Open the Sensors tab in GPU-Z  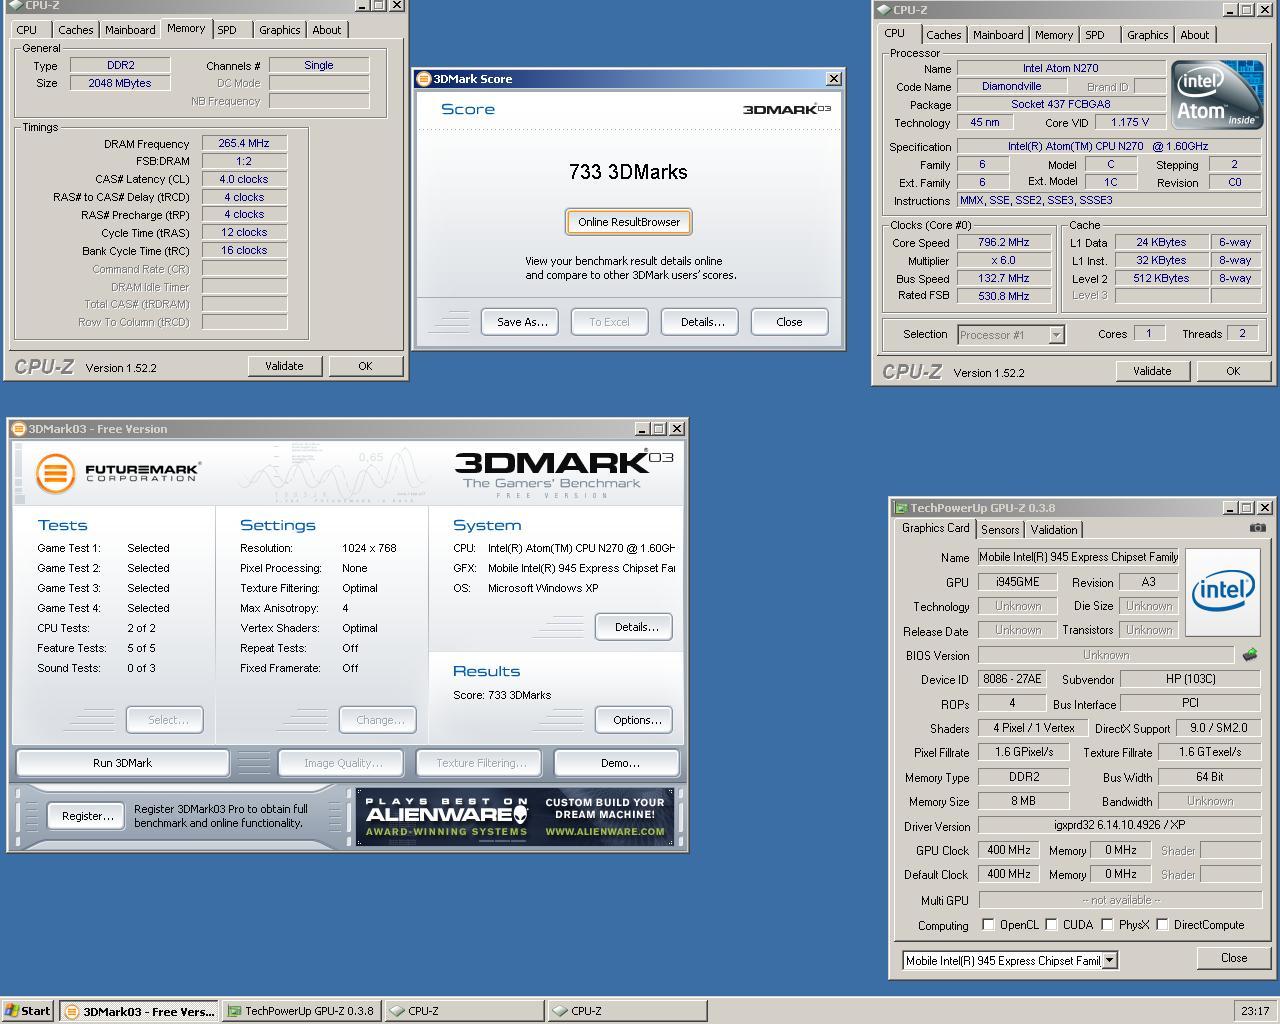pos(1000,530)
